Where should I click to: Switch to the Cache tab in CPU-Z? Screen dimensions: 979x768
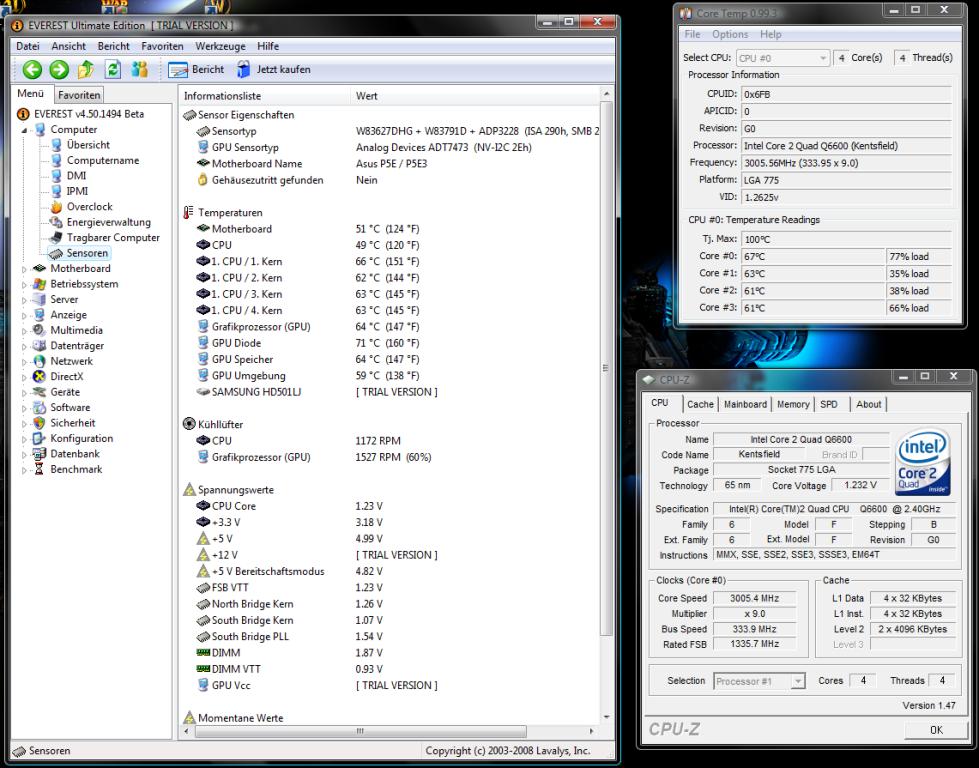(x=700, y=405)
